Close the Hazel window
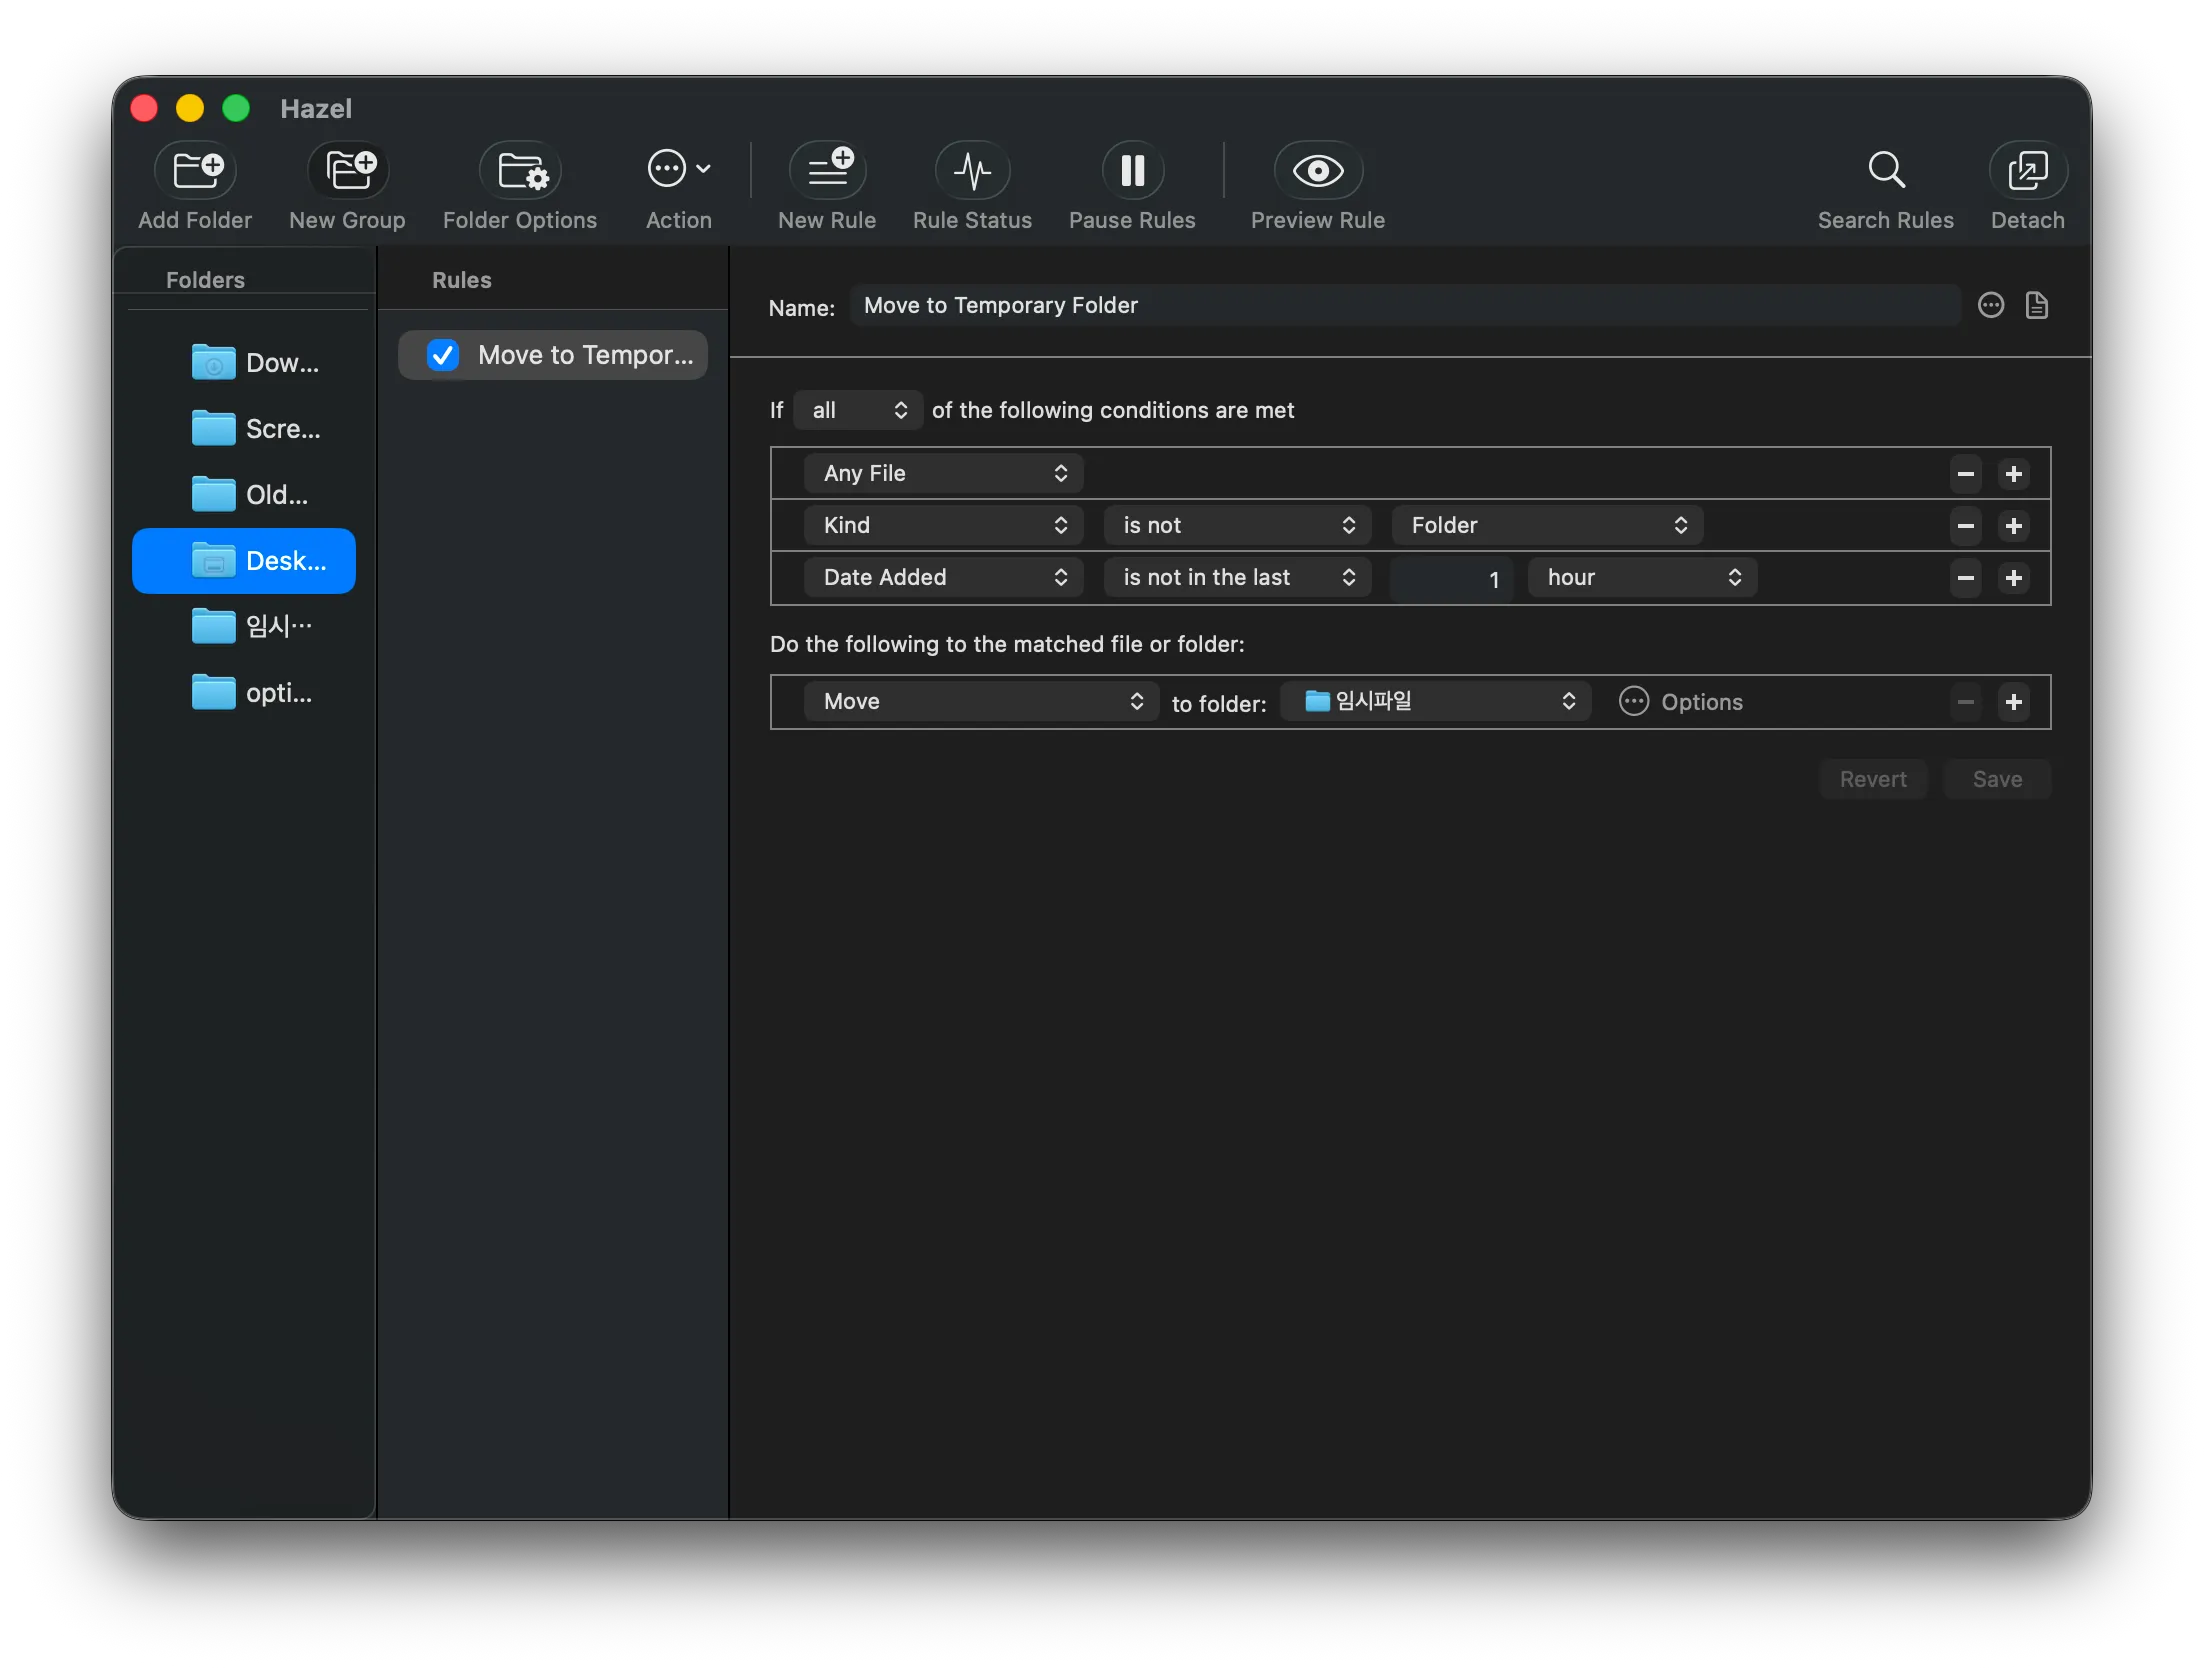This screenshot has width=2204, height=1668. [145, 108]
